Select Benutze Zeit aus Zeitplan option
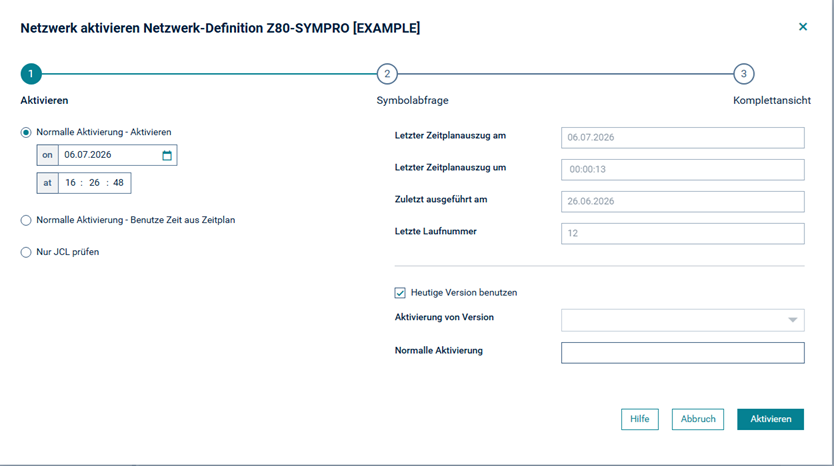This screenshot has width=834, height=466. 26,220
